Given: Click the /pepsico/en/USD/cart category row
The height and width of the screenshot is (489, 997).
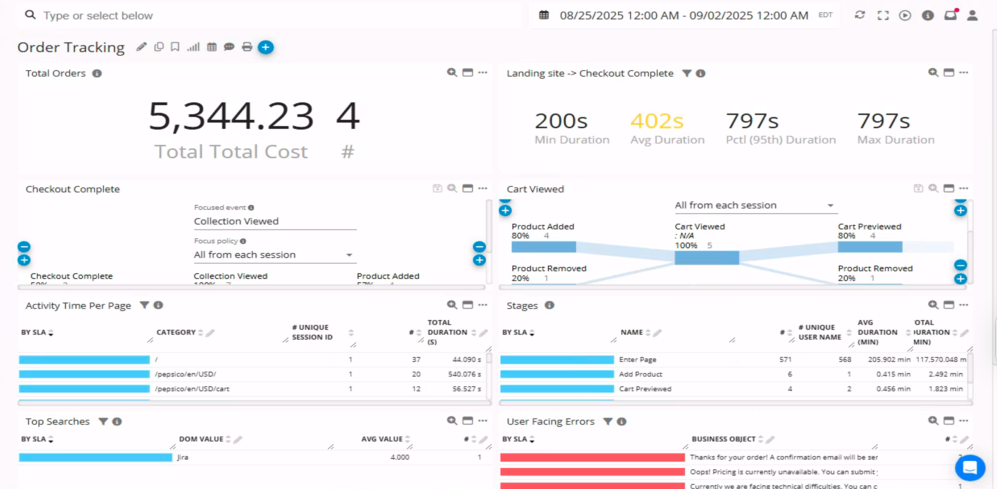Looking at the screenshot, I should [x=252, y=389].
